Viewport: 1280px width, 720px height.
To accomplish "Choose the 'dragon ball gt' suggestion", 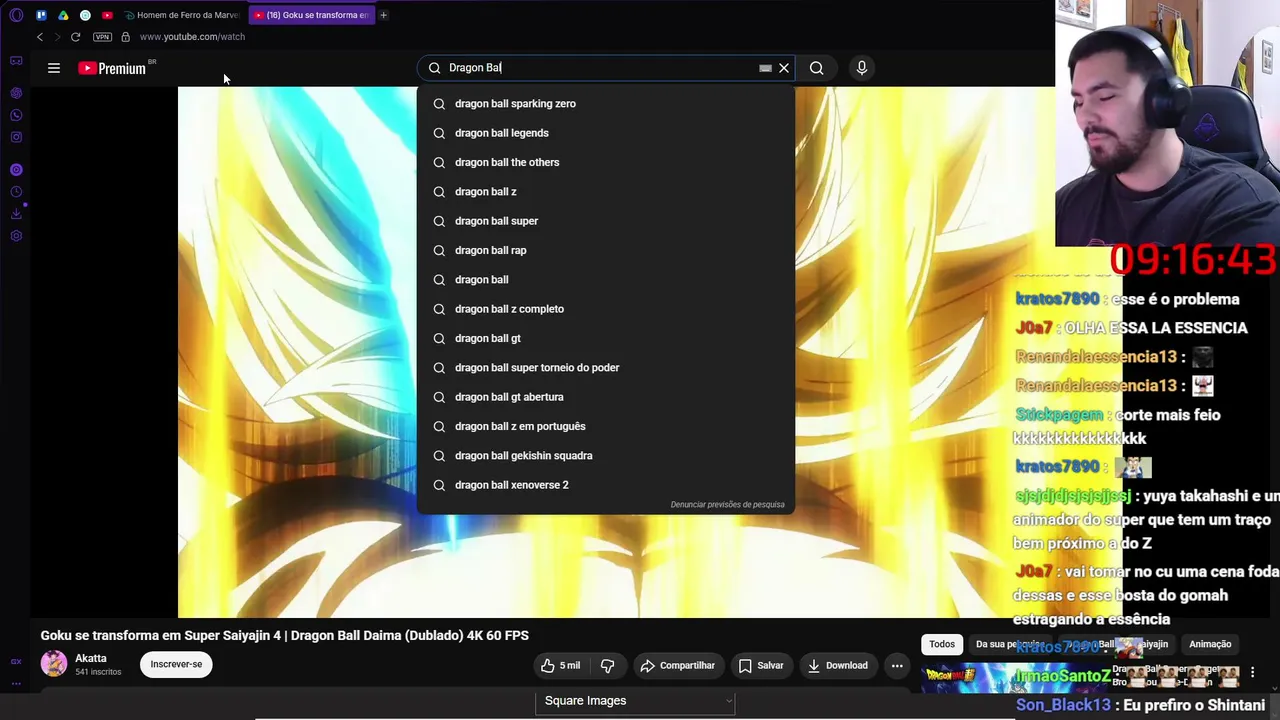I will click(606, 338).
